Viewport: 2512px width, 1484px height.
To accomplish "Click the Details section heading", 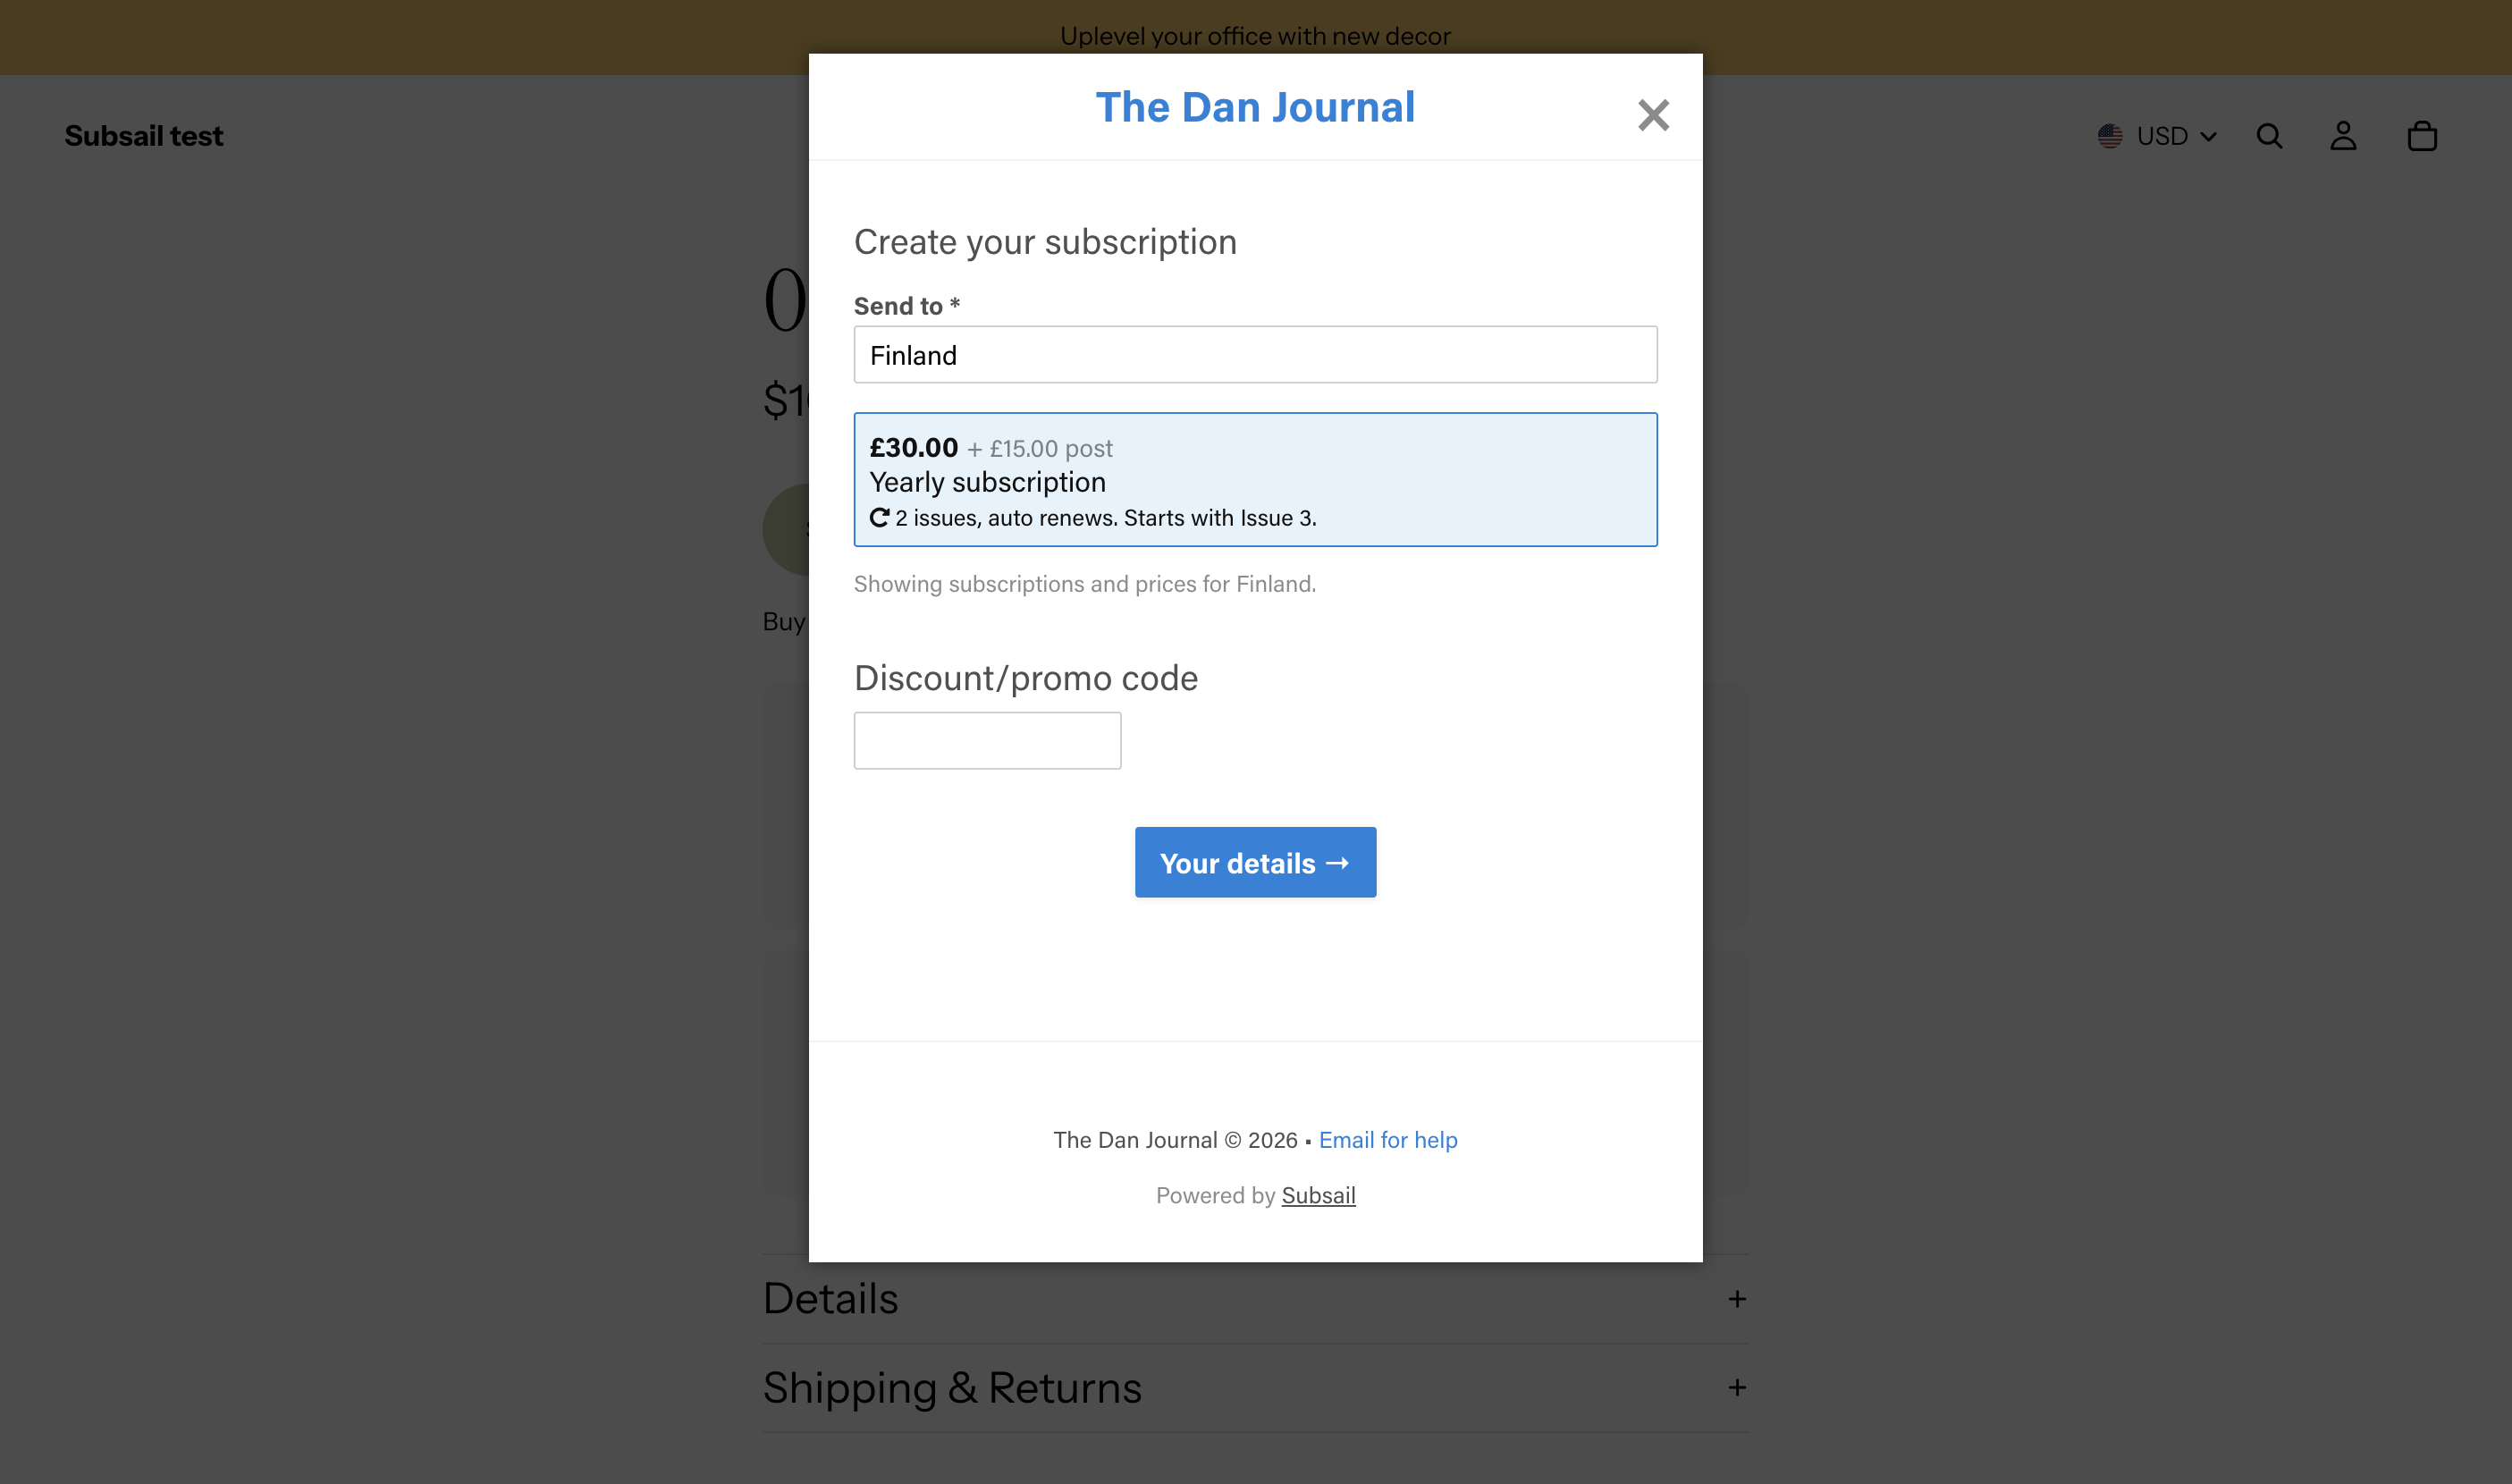I will tap(830, 1299).
